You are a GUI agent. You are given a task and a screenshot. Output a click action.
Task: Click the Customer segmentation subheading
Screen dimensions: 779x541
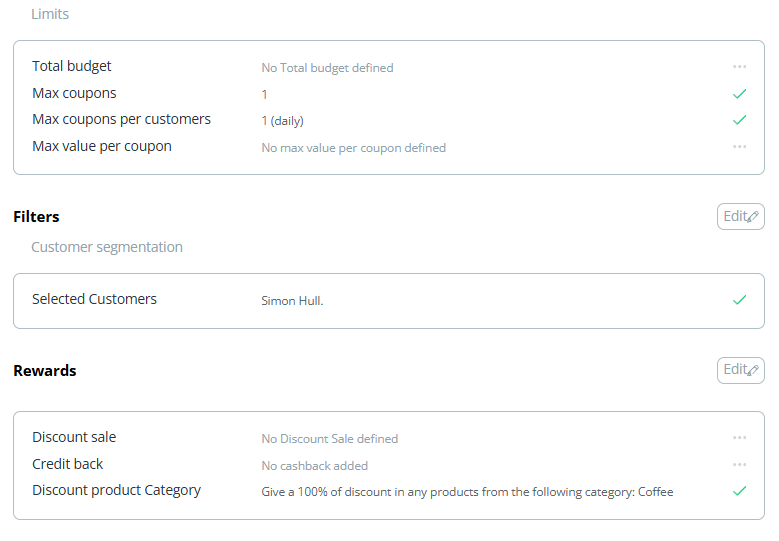(x=107, y=247)
